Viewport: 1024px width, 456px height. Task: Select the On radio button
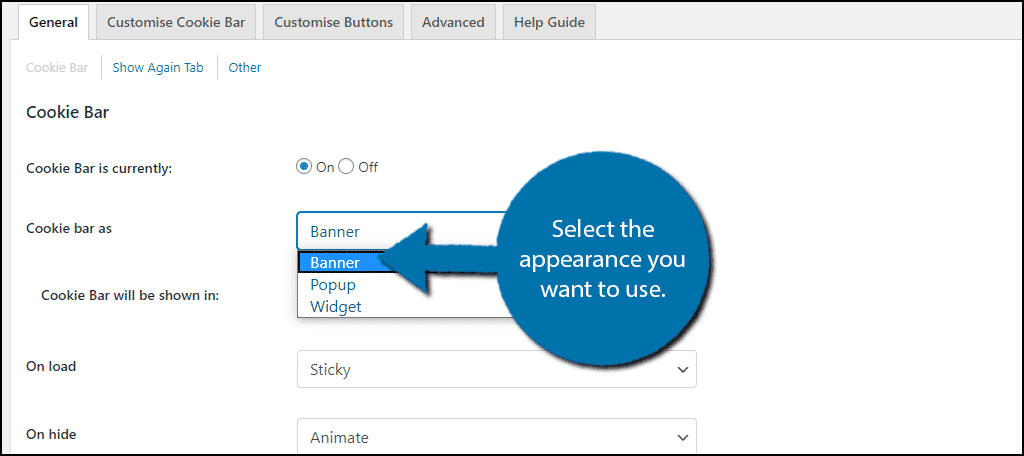(304, 167)
